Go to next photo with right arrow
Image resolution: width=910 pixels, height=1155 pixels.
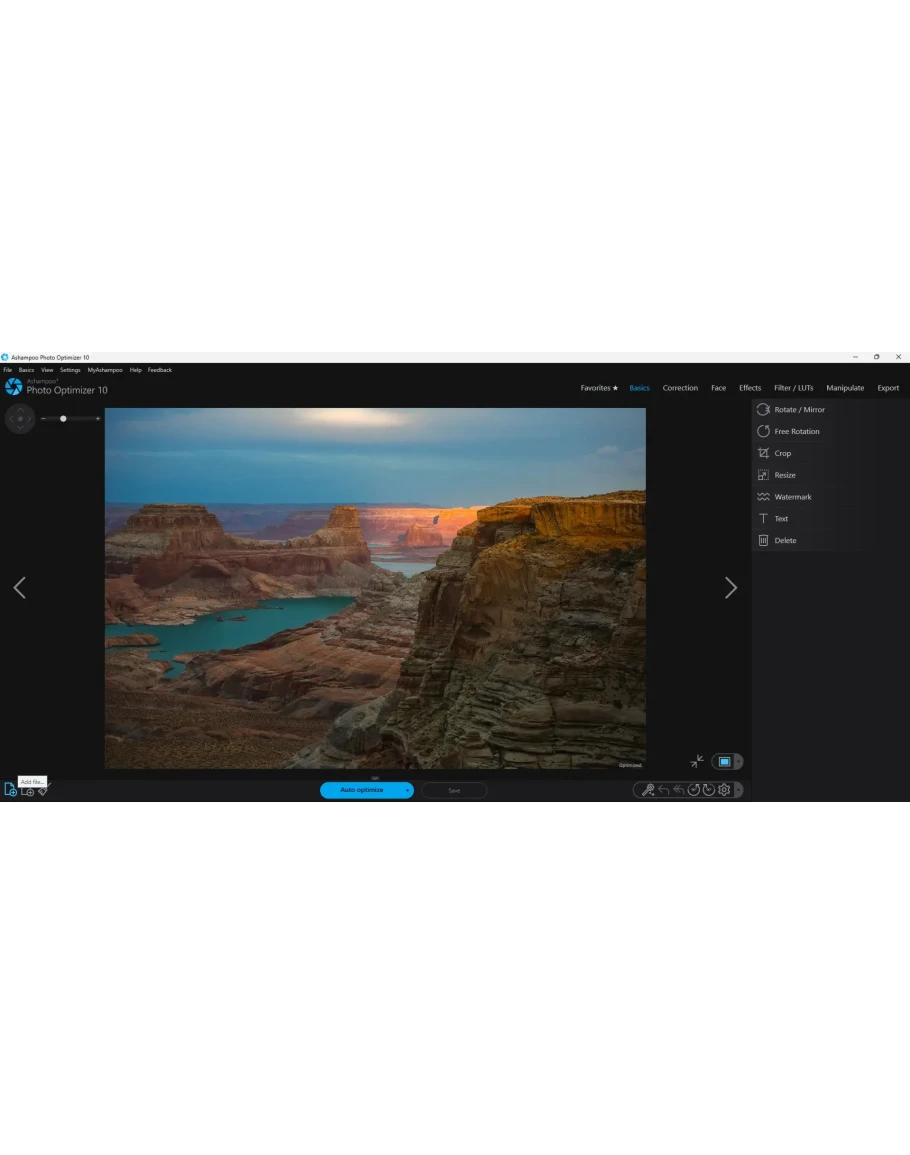click(730, 588)
